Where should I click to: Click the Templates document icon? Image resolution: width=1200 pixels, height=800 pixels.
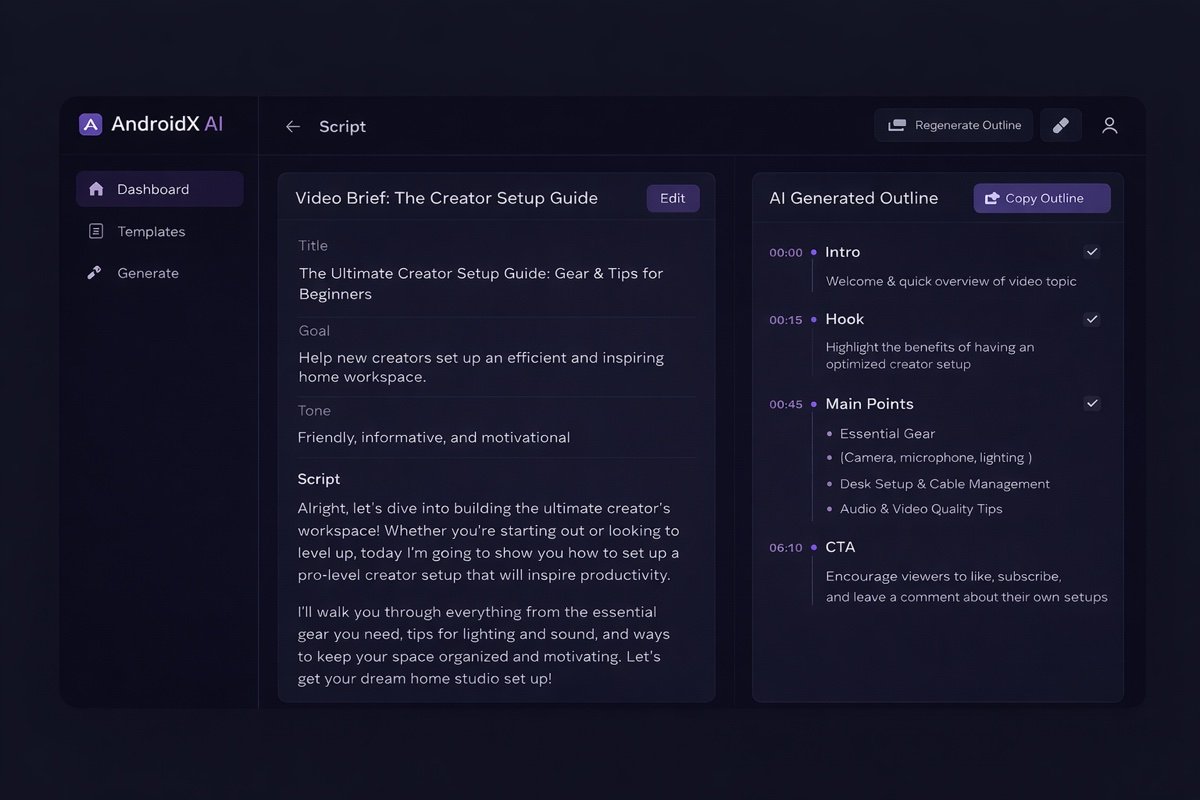96,231
